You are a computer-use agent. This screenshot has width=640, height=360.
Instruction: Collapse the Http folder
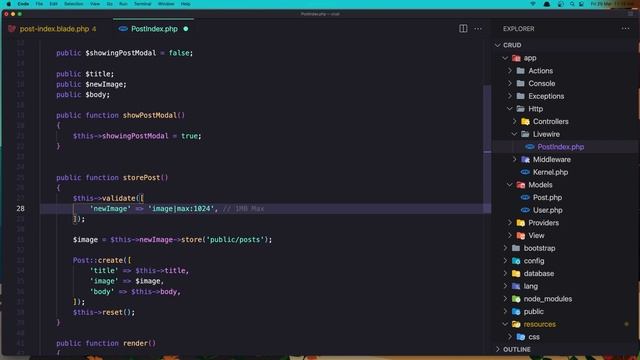click(510, 109)
